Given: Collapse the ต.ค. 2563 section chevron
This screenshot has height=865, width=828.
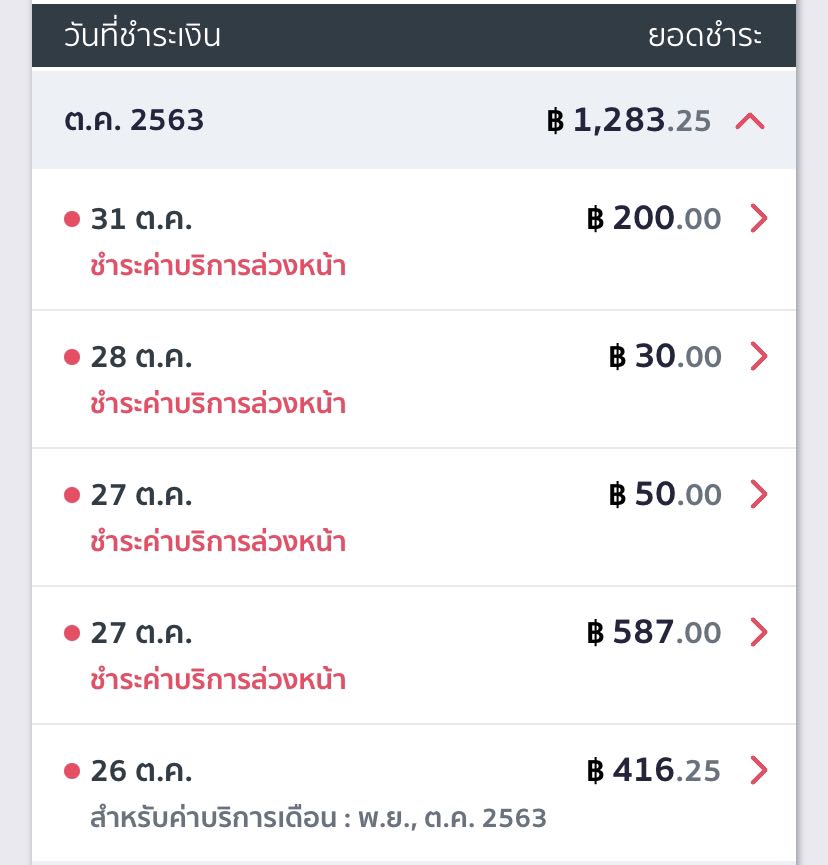Looking at the screenshot, I should (750, 121).
